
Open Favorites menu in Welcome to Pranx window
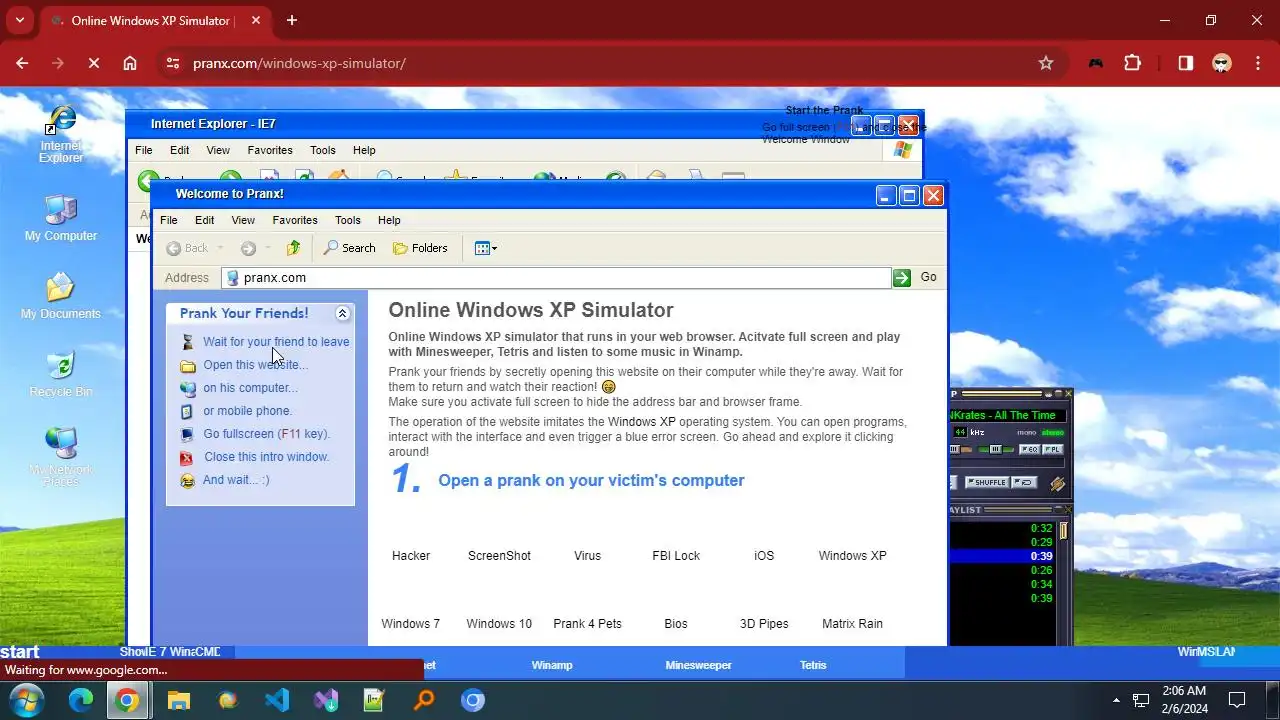click(295, 220)
